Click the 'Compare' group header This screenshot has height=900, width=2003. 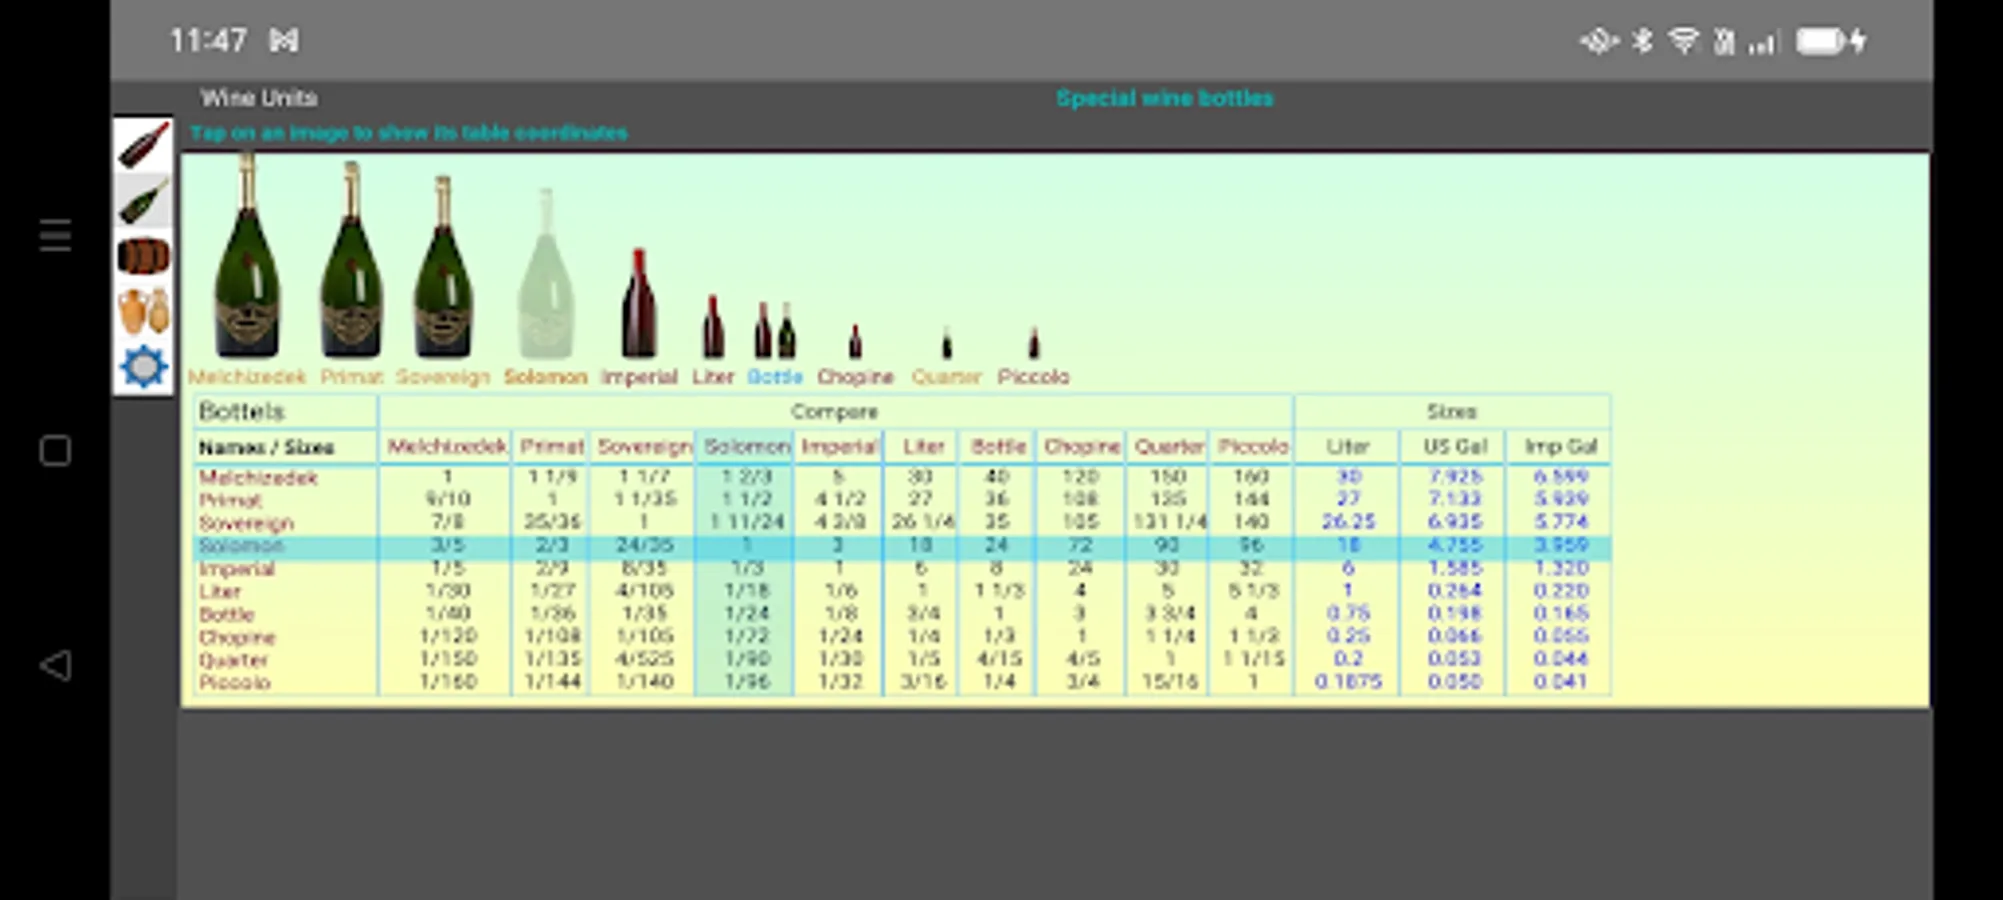[x=834, y=412]
